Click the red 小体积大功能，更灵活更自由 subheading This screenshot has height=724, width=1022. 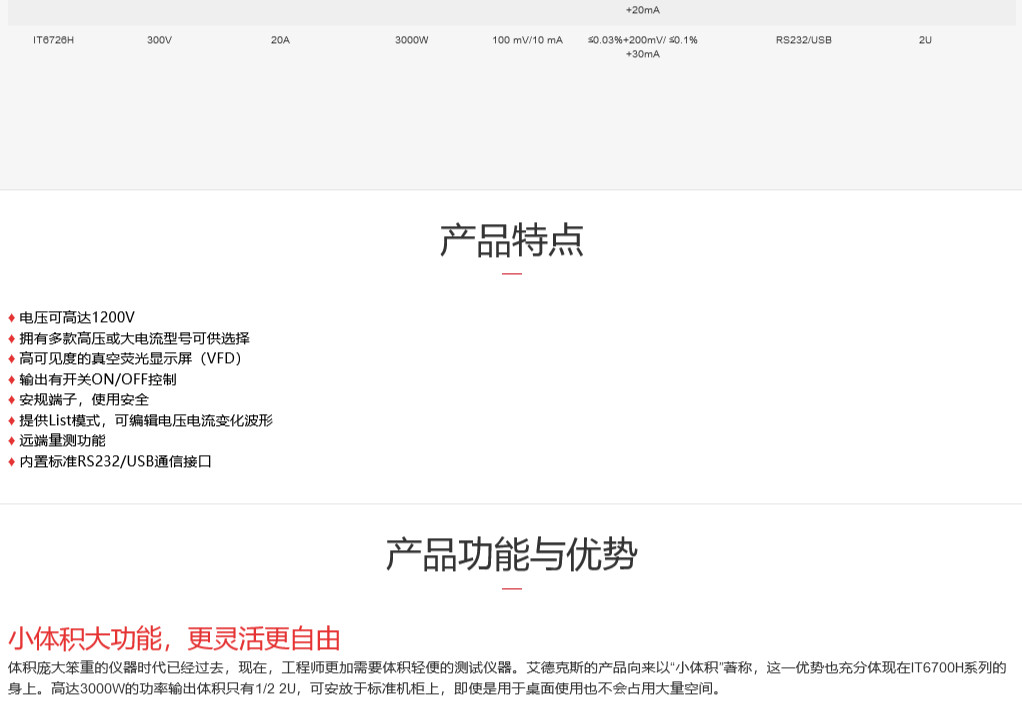[174, 638]
